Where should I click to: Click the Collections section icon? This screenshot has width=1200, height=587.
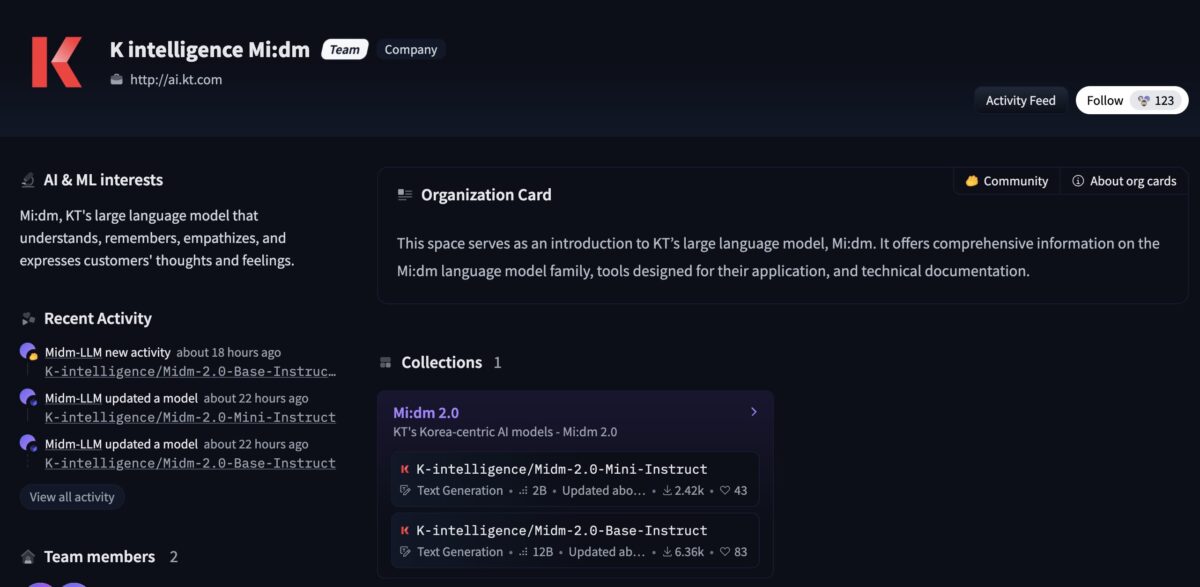[x=385, y=363]
